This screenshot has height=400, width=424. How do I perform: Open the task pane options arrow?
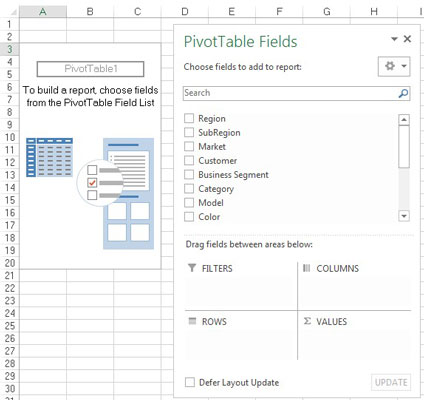394,39
